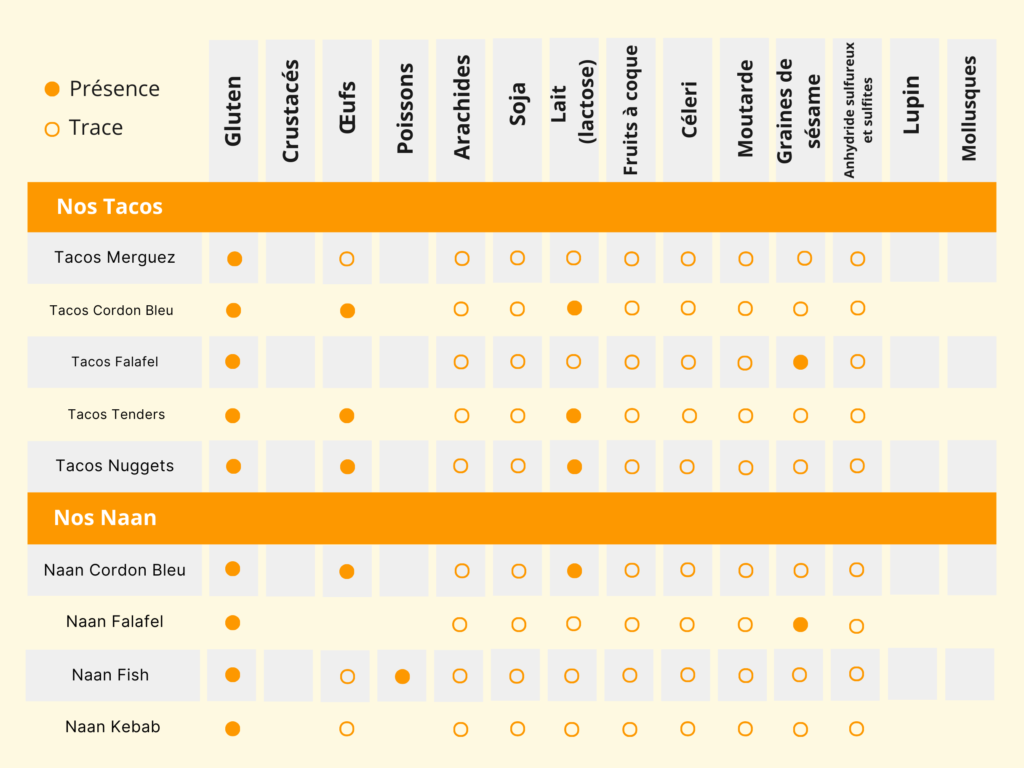1024x768 pixels.
Task: Click Tacos Tenders moutarde trace circle
Action: [745, 416]
